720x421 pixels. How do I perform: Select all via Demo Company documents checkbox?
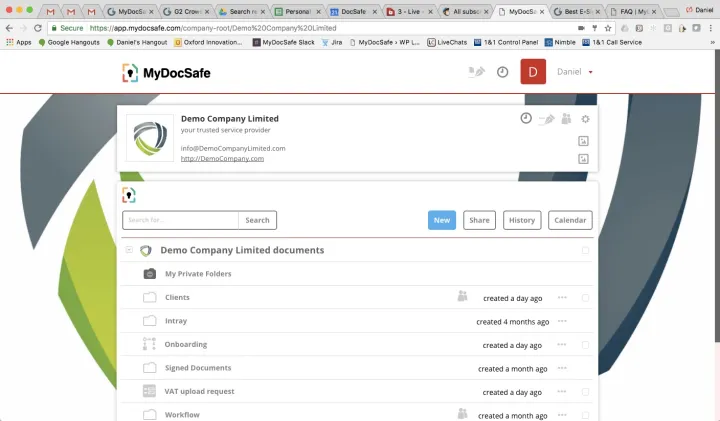(585, 251)
